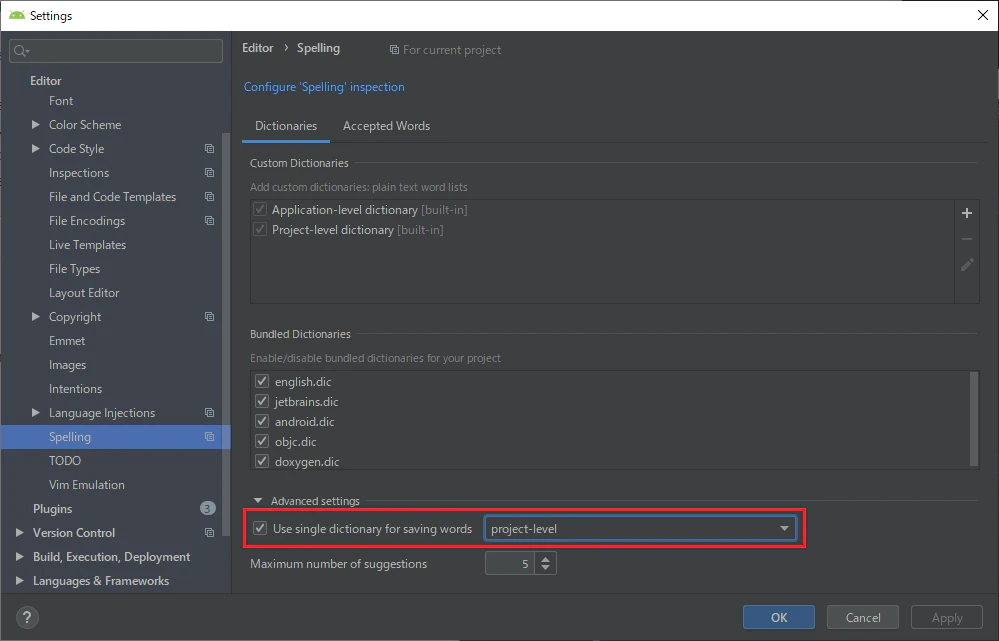Click the project-scope icon beside Copyright
The height and width of the screenshot is (641, 999).
209,317
